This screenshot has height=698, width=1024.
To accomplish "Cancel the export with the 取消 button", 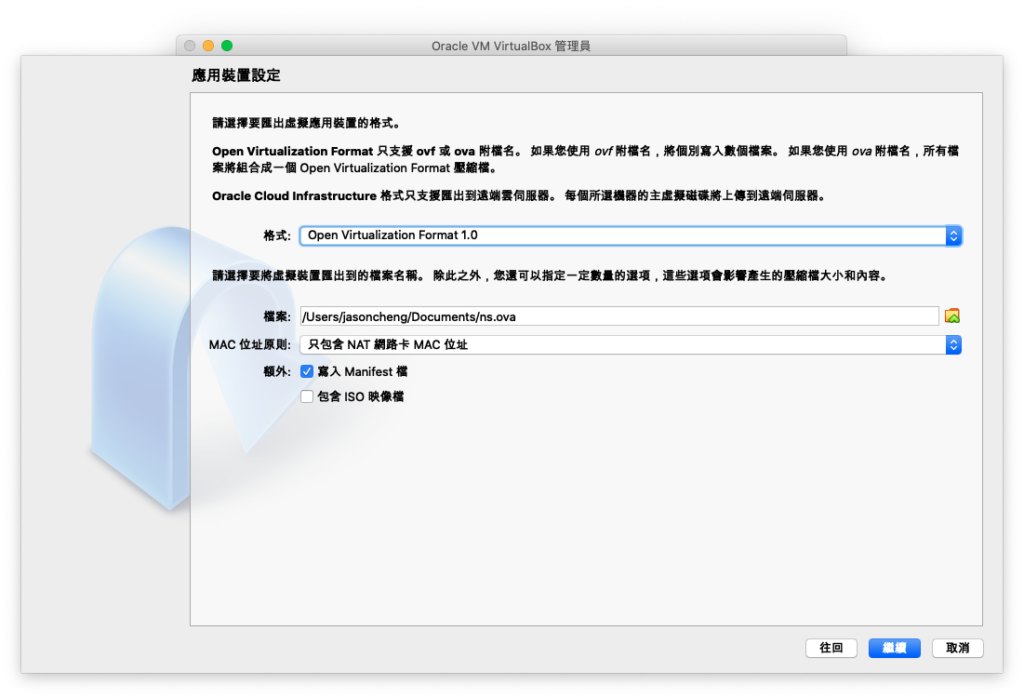I will click(957, 648).
